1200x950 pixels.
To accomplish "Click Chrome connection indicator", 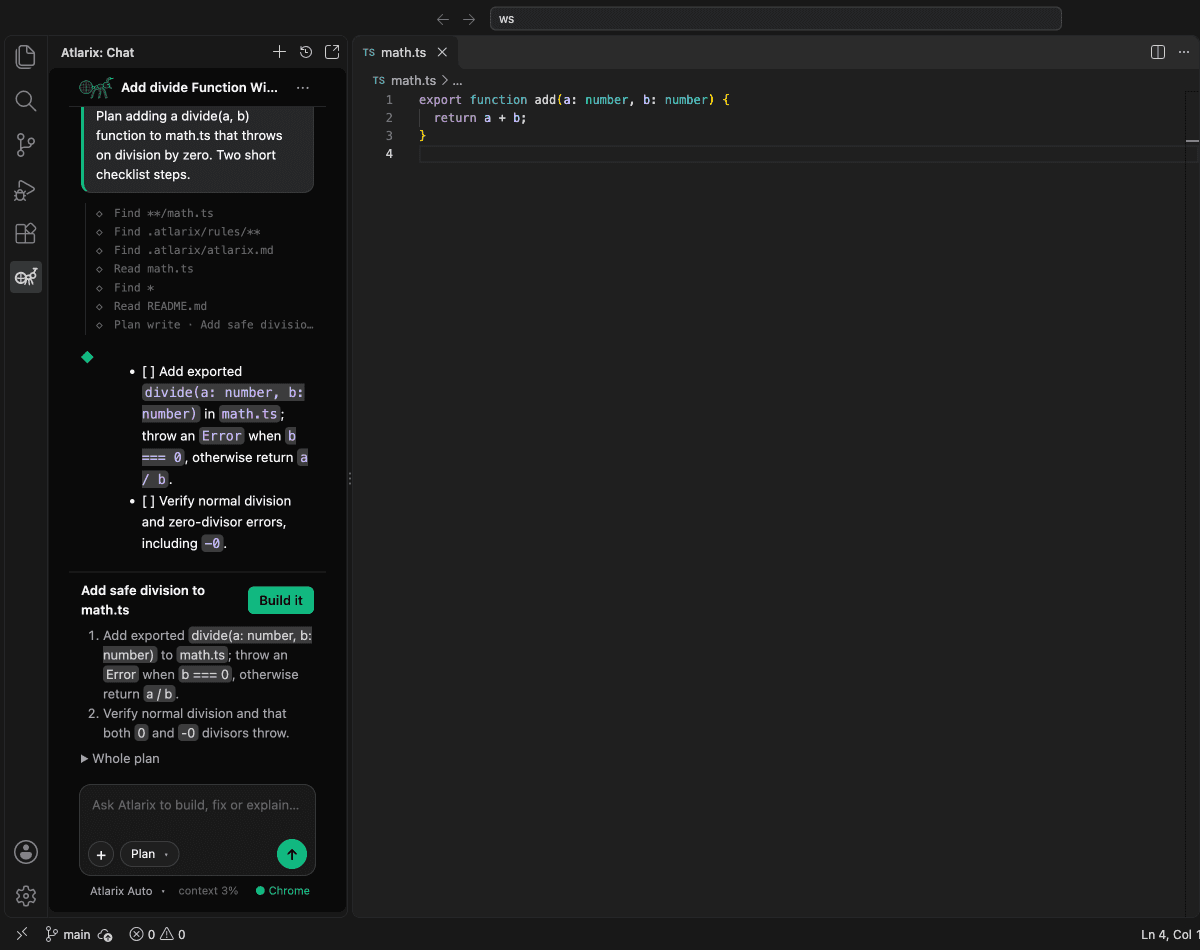I will 283,891.
